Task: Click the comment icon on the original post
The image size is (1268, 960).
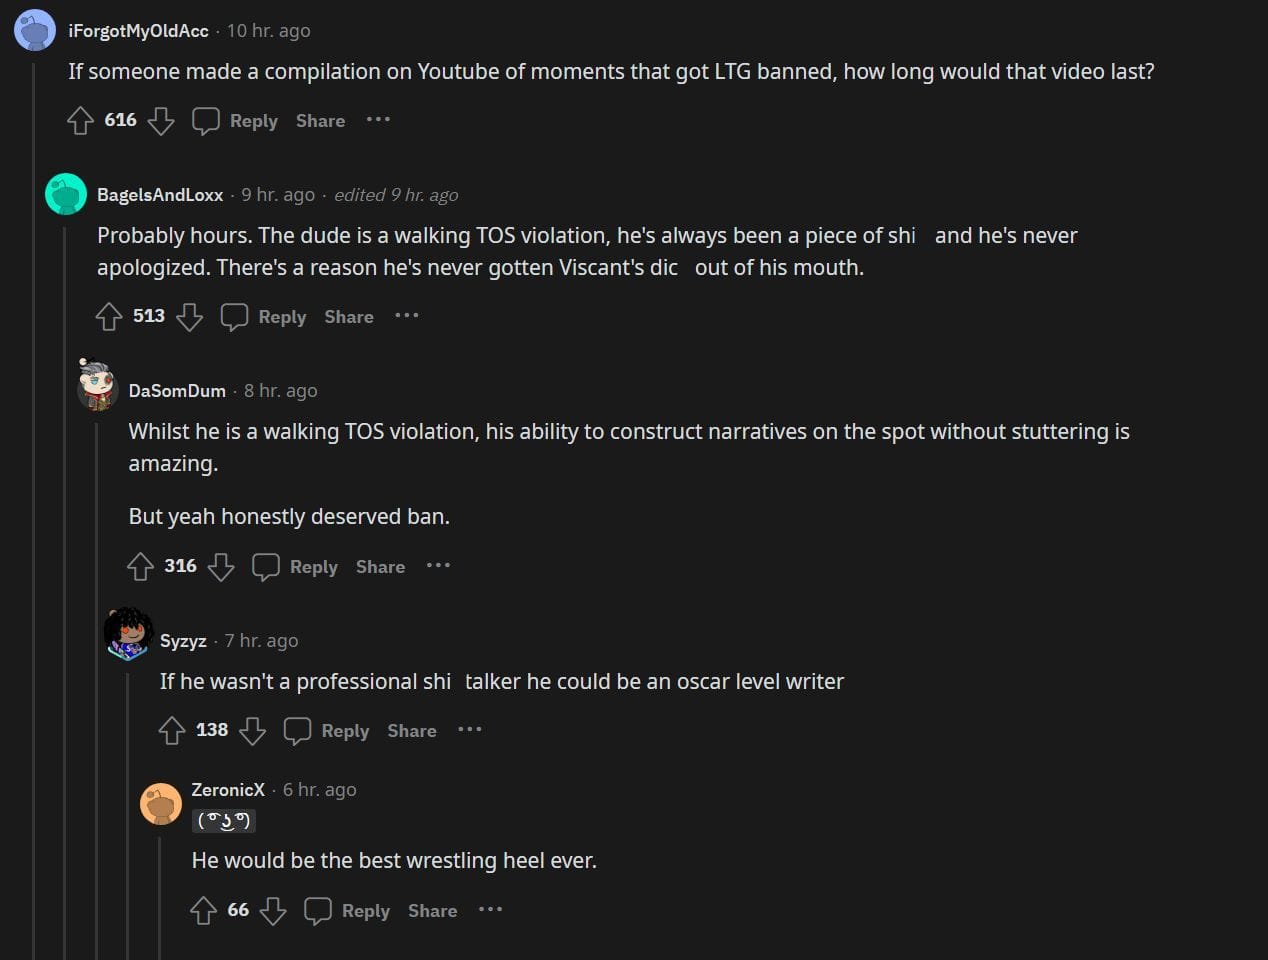Action: (206, 120)
